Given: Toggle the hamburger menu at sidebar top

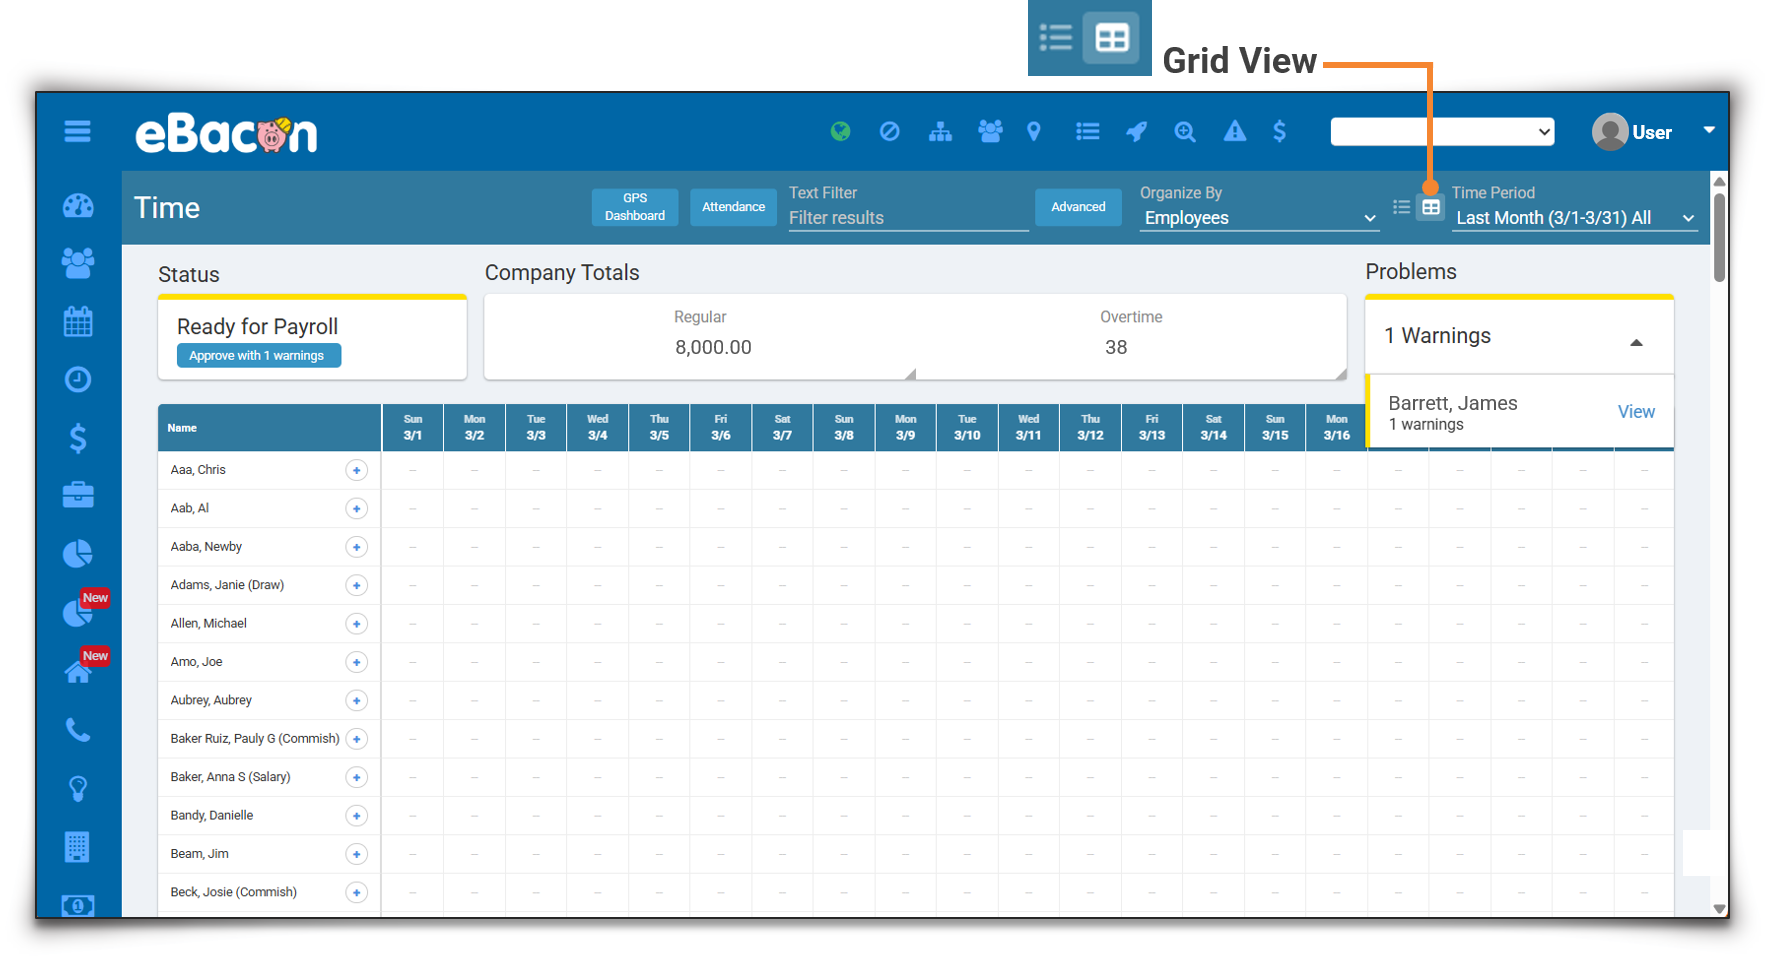Looking at the screenshot, I should pyautogui.click(x=78, y=131).
